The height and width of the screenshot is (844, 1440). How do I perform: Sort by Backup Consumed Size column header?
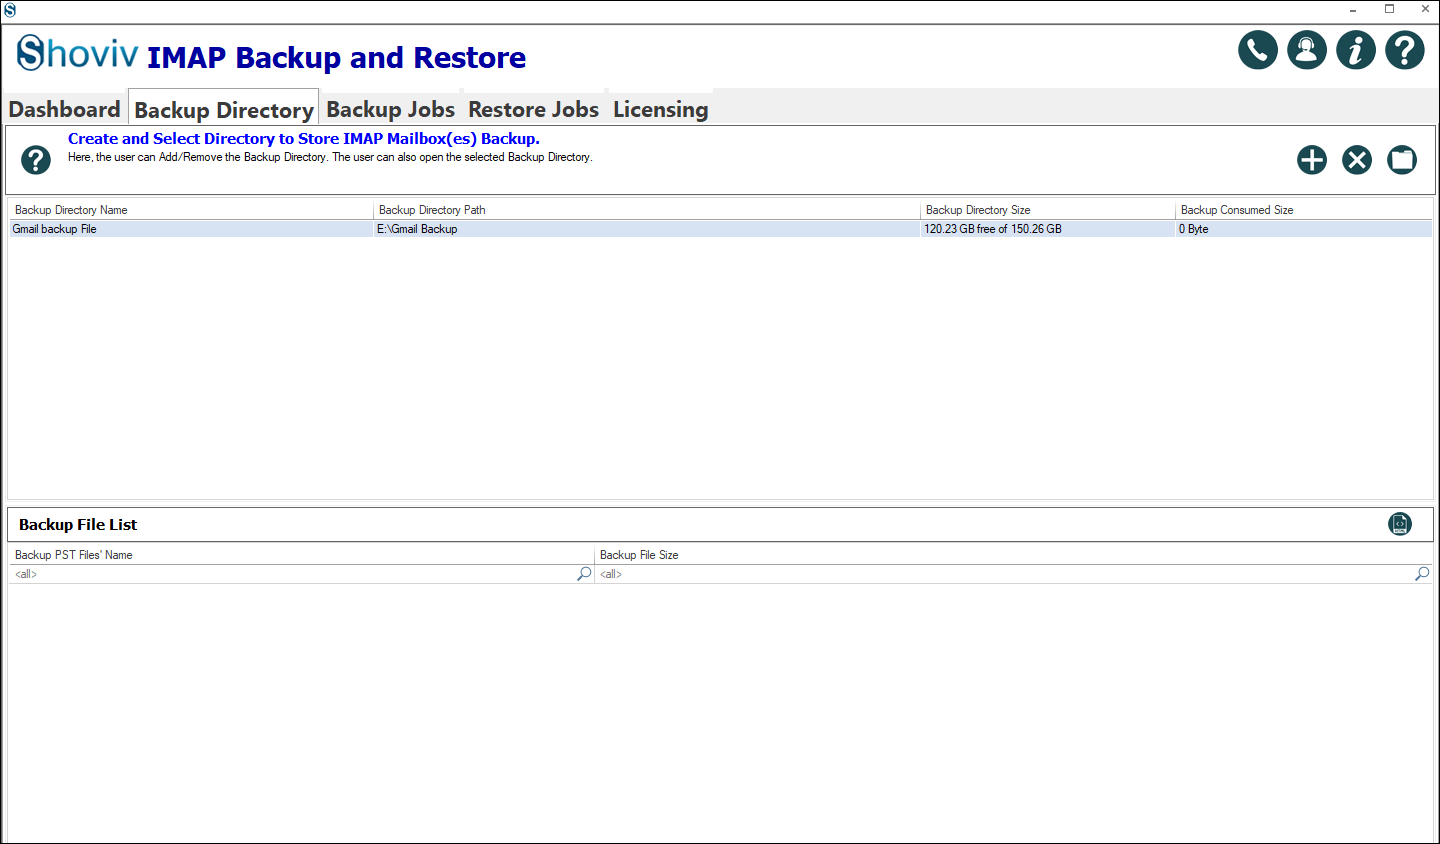pyautogui.click(x=1304, y=210)
